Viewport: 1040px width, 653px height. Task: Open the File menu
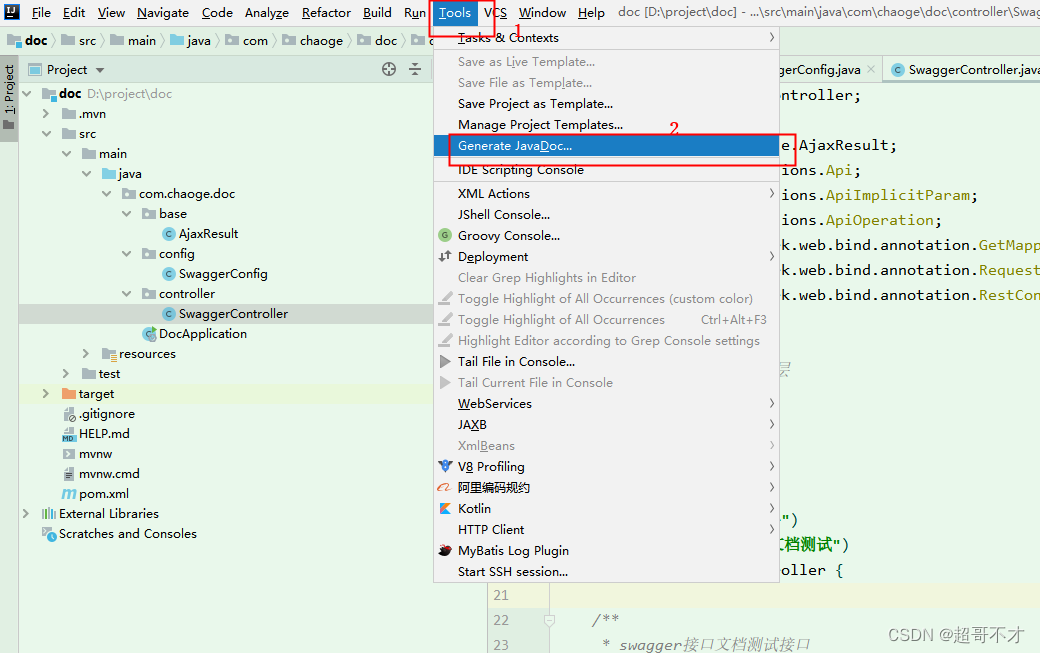point(41,13)
